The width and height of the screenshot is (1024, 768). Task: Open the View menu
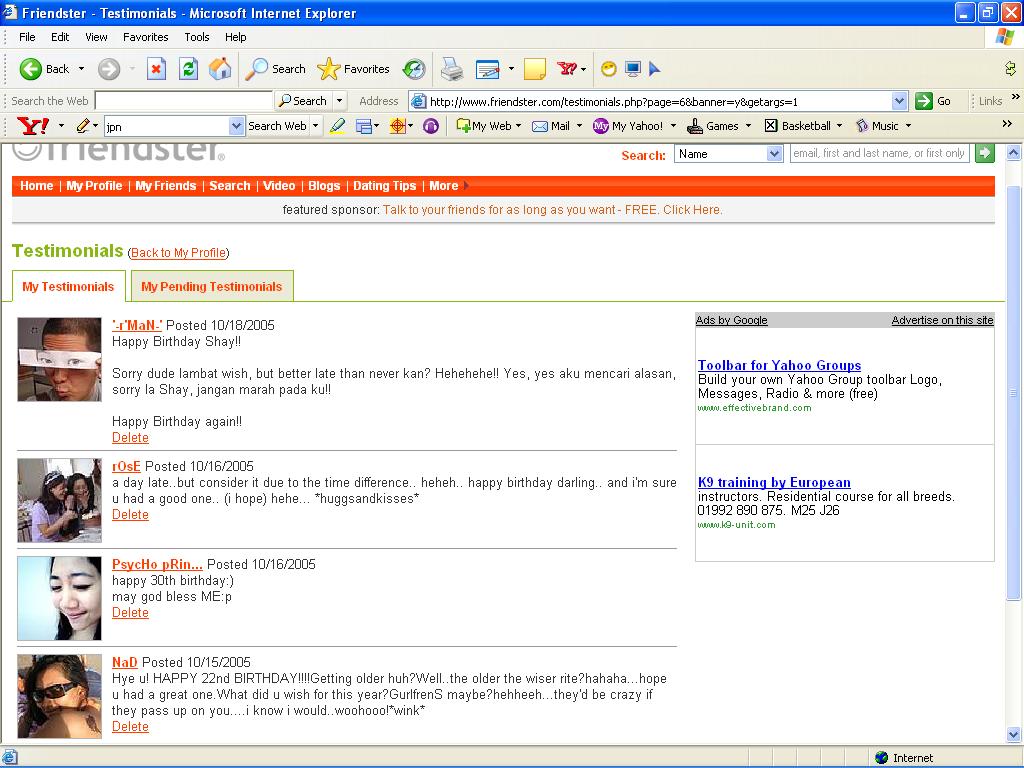coord(96,37)
